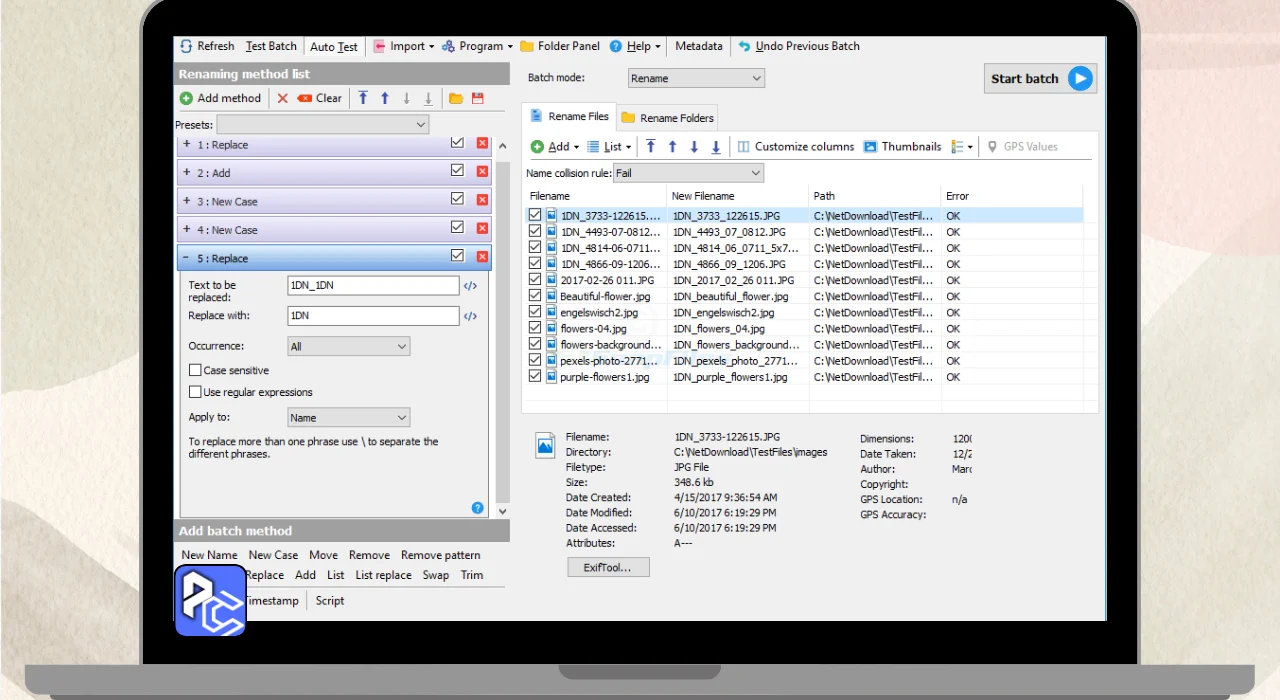This screenshot has width=1280, height=700.
Task: Move file to bottom of file list
Action: point(716,147)
